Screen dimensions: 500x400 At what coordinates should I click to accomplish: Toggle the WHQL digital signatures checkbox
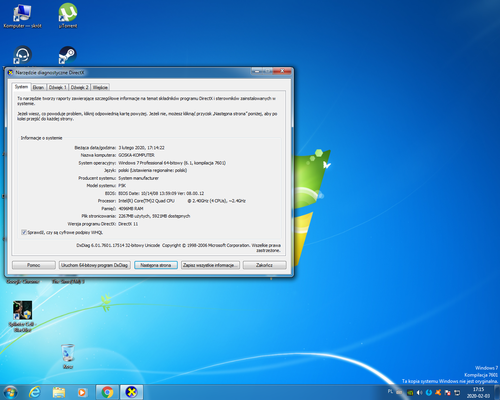pyautogui.click(x=24, y=232)
